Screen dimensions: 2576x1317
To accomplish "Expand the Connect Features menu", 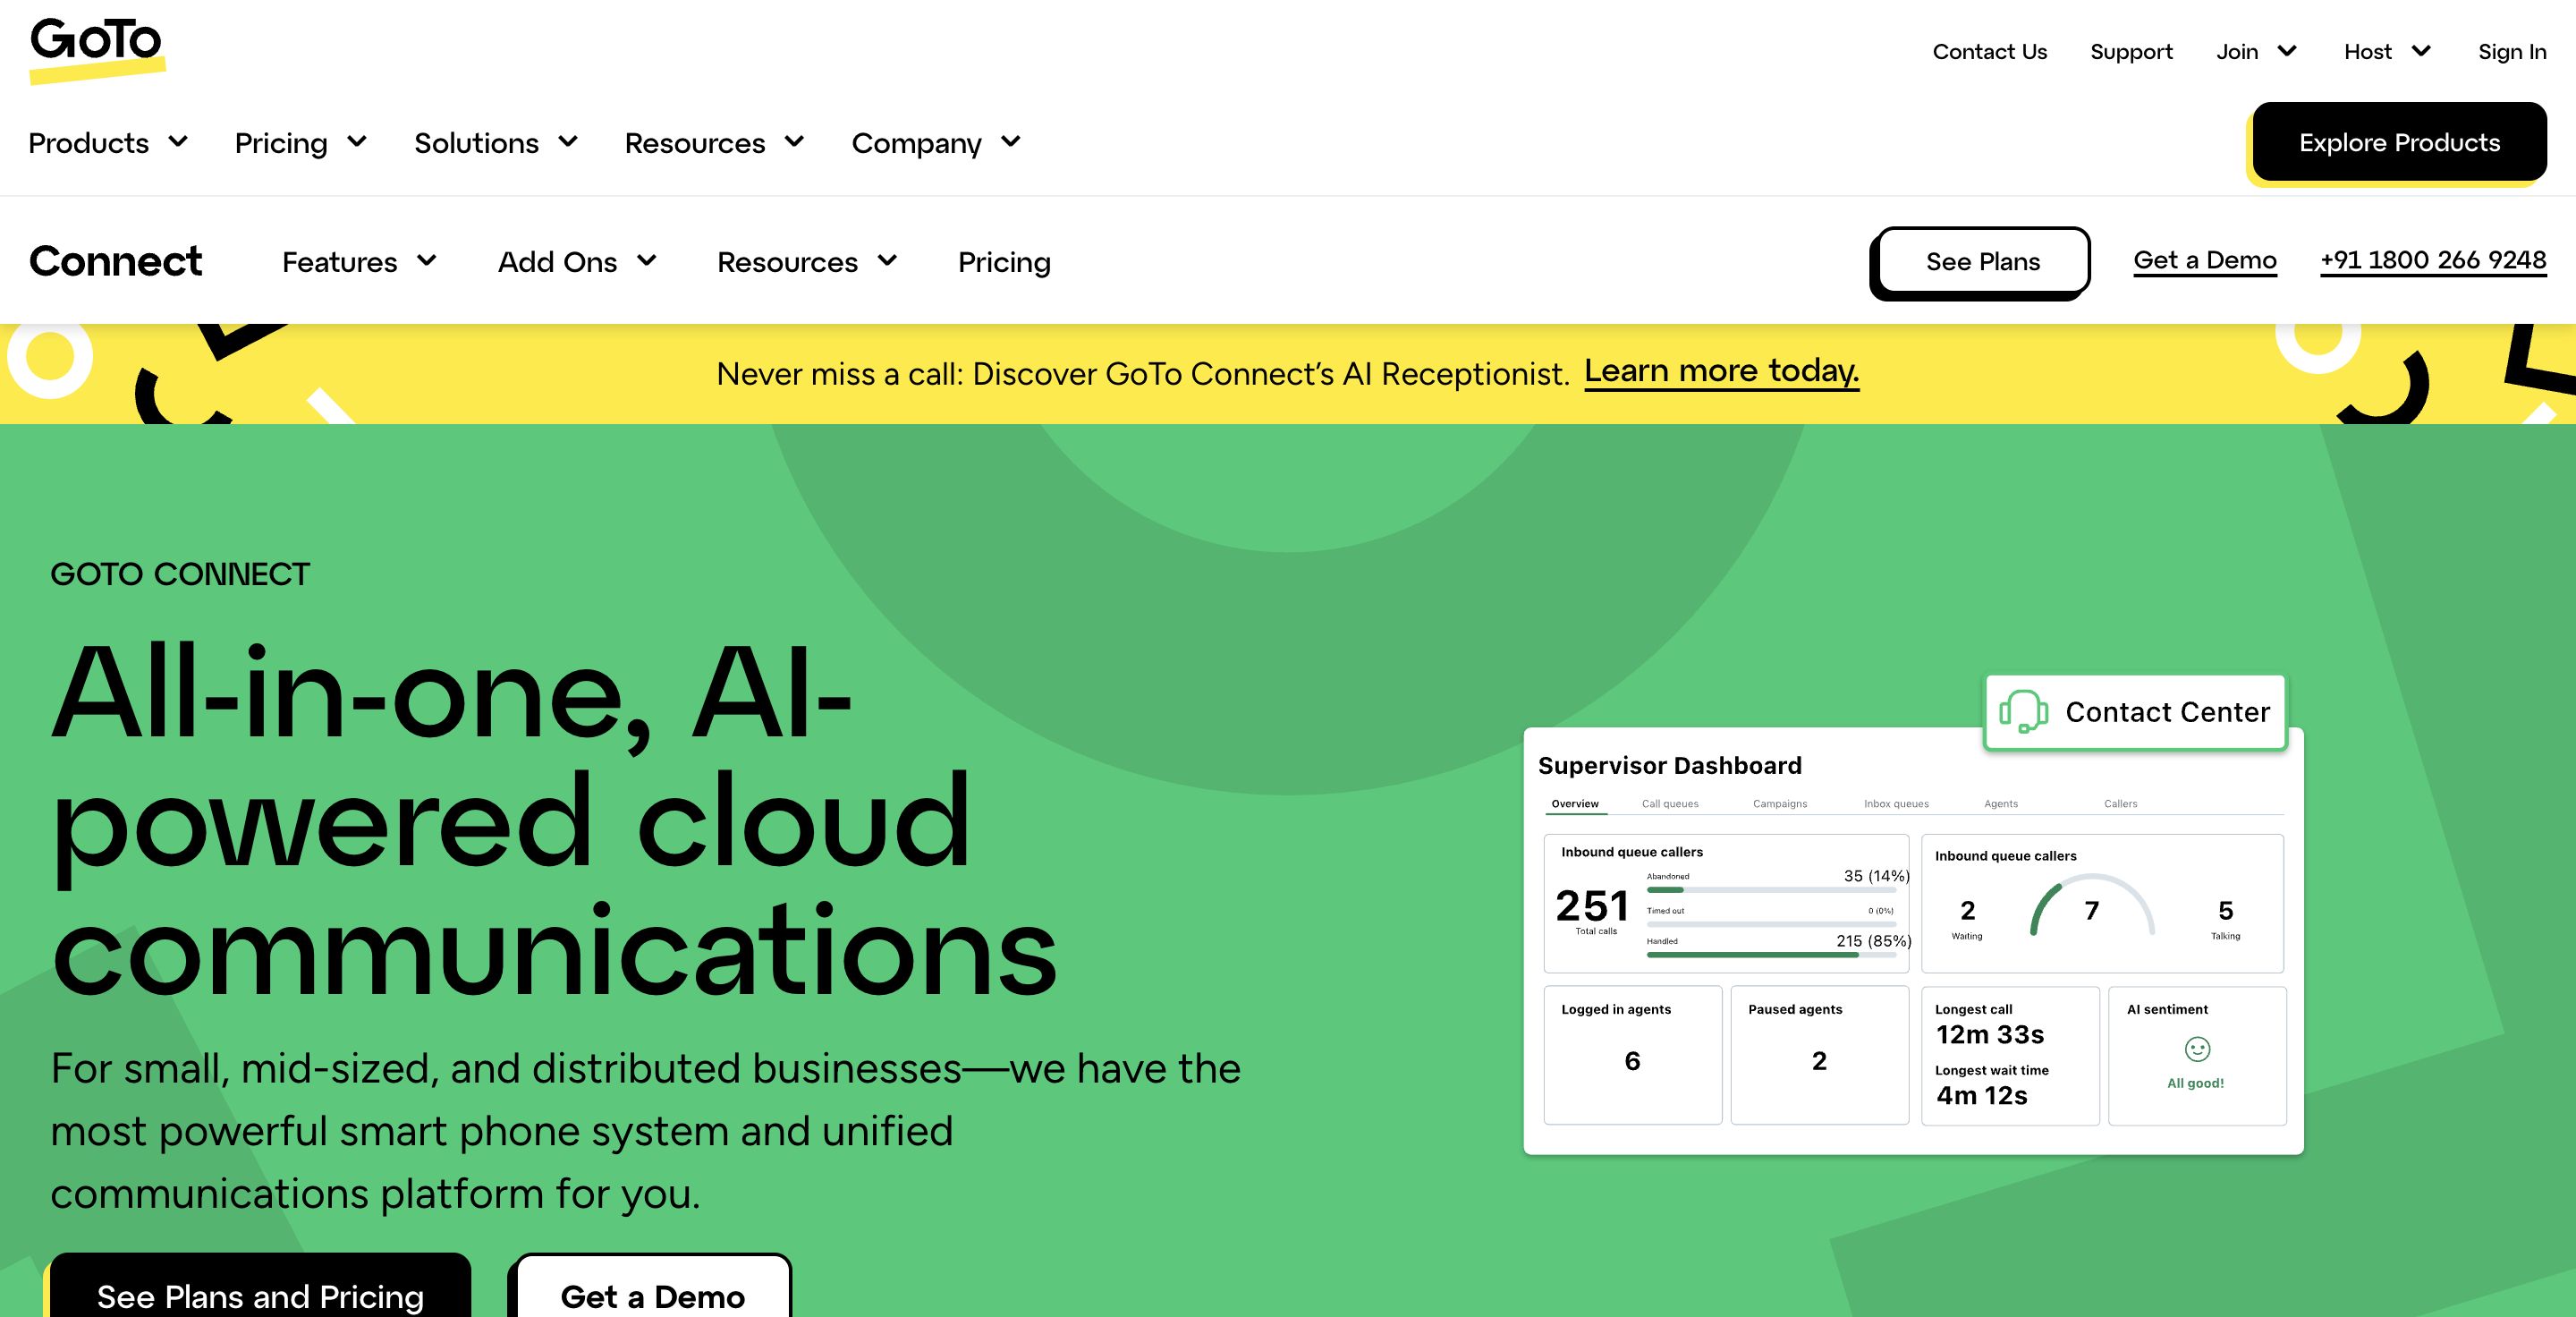I will (359, 262).
